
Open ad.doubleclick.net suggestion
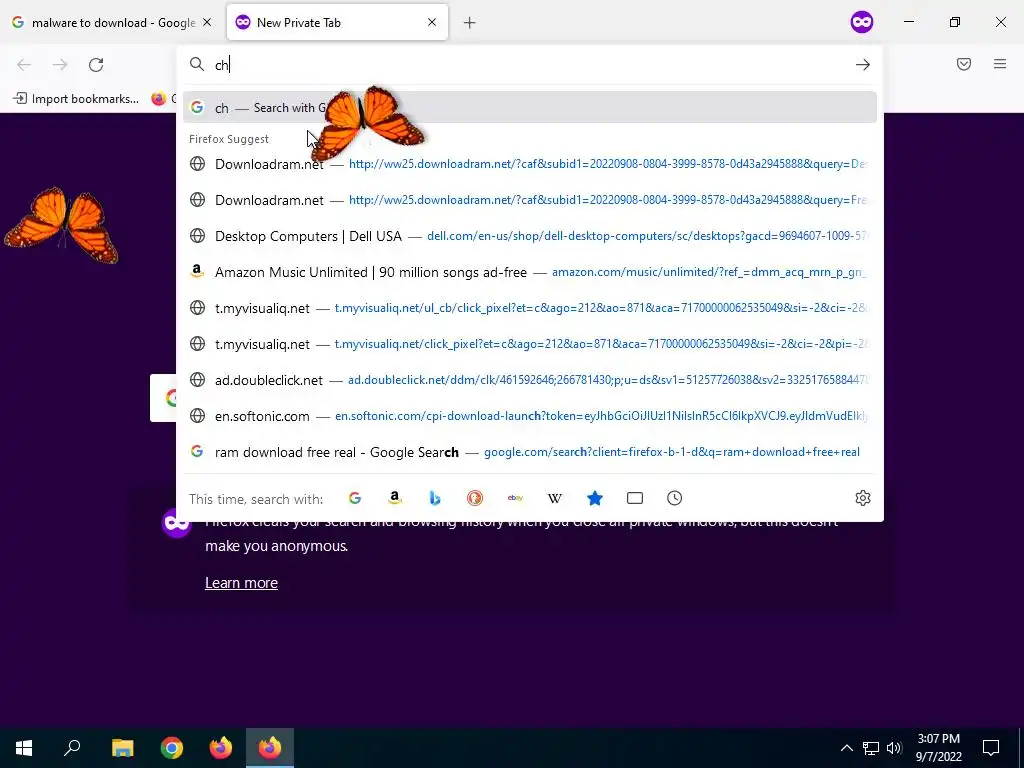pyautogui.click(x=530, y=380)
